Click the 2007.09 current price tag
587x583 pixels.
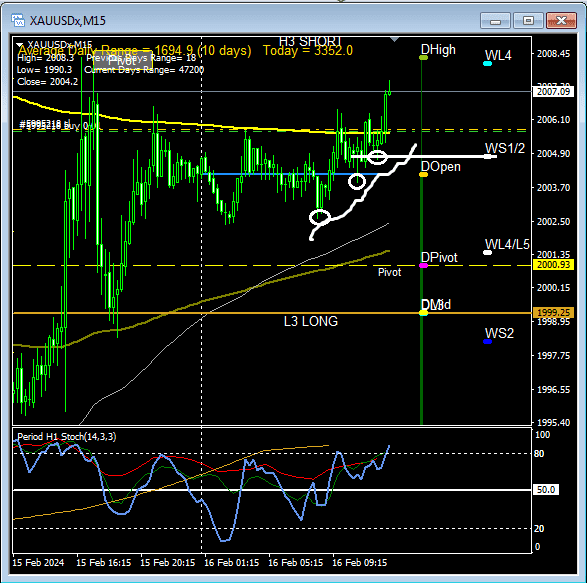point(553,92)
